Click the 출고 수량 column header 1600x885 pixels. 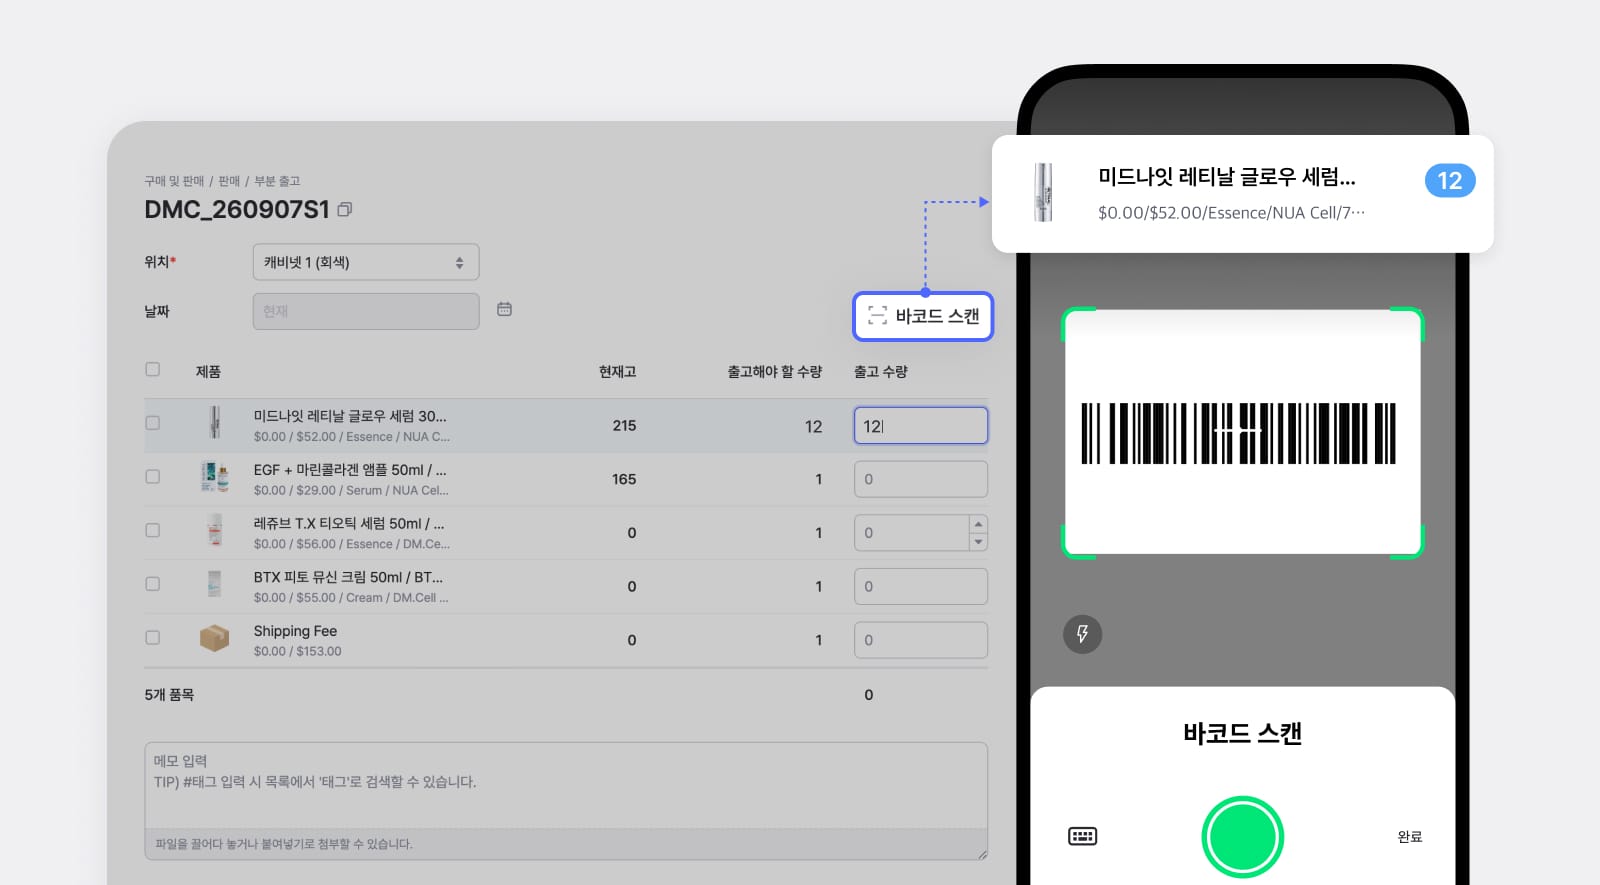point(881,372)
